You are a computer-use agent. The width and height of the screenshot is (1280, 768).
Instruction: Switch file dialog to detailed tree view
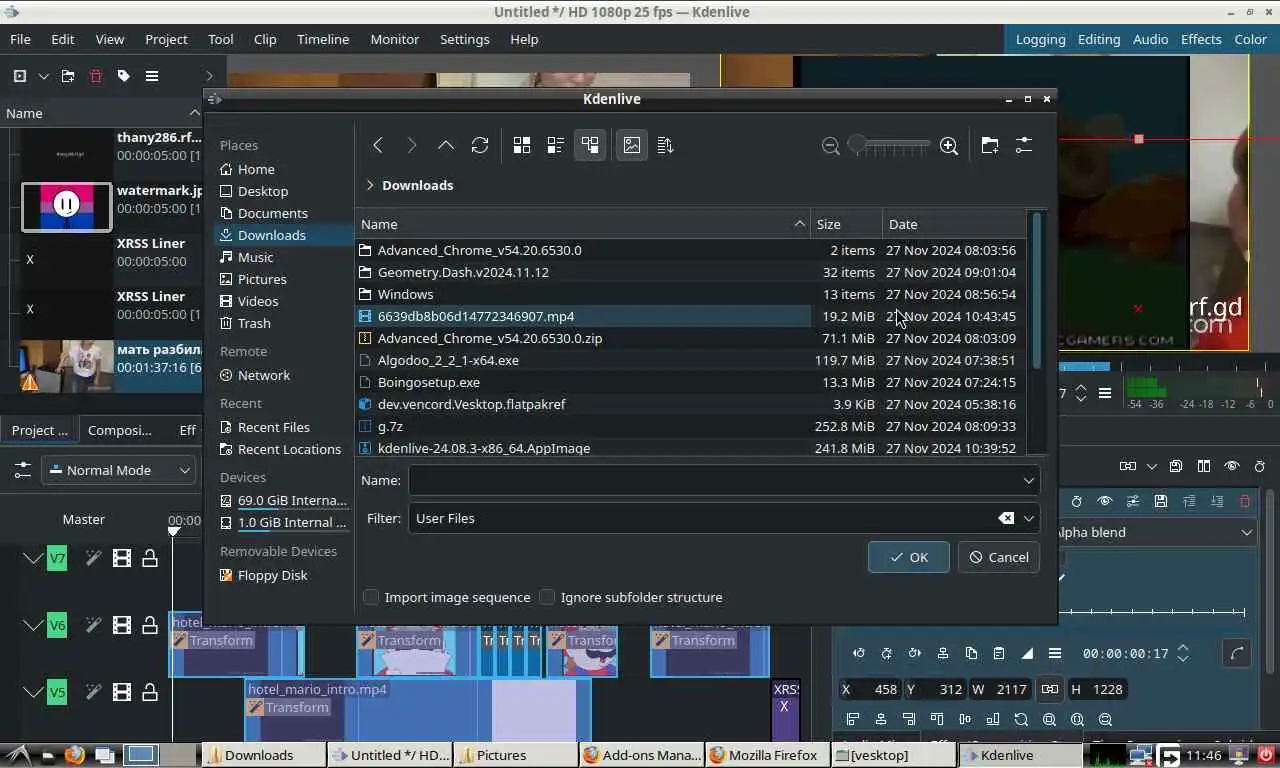590,145
